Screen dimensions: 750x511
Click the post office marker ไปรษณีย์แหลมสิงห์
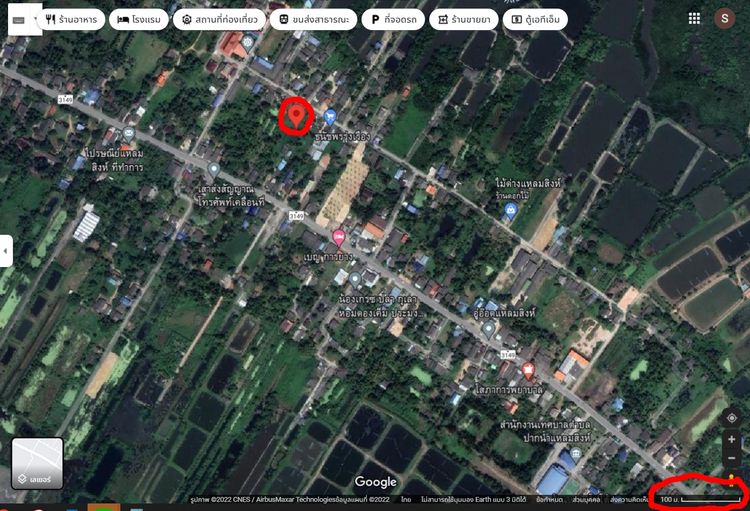(x=128, y=135)
